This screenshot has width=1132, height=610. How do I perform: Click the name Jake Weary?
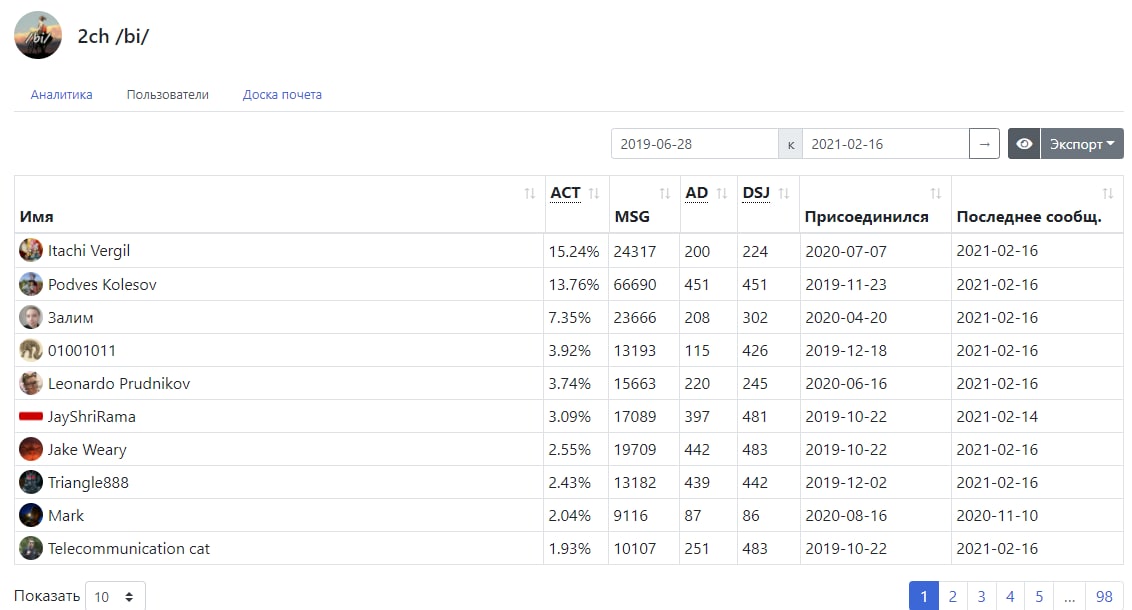pos(87,450)
